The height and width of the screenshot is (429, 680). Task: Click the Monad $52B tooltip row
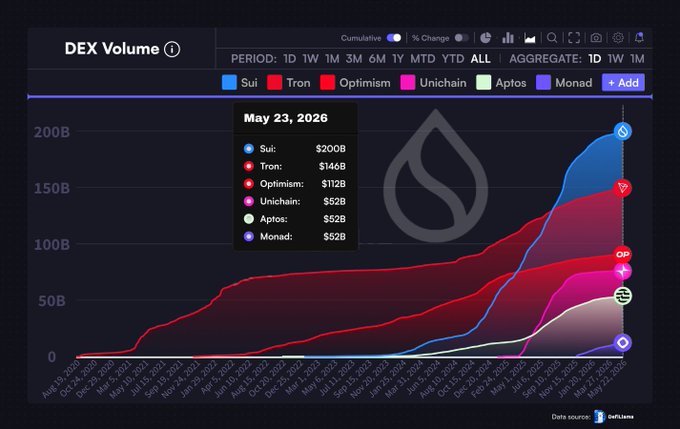[295, 236]
